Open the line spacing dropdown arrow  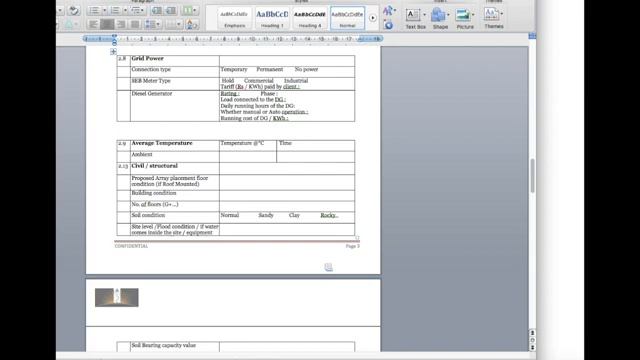(158, 24)
